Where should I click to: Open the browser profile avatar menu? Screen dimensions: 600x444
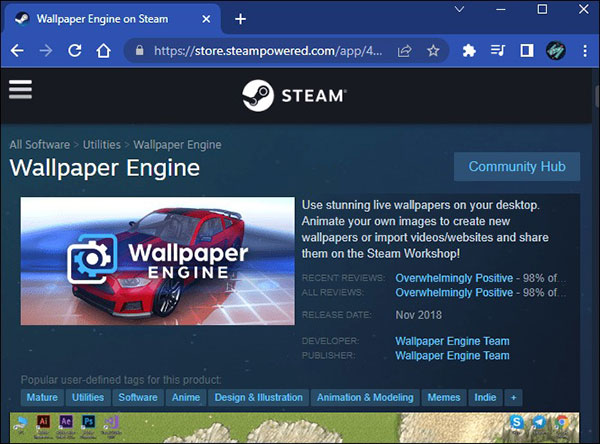(556, 50)
